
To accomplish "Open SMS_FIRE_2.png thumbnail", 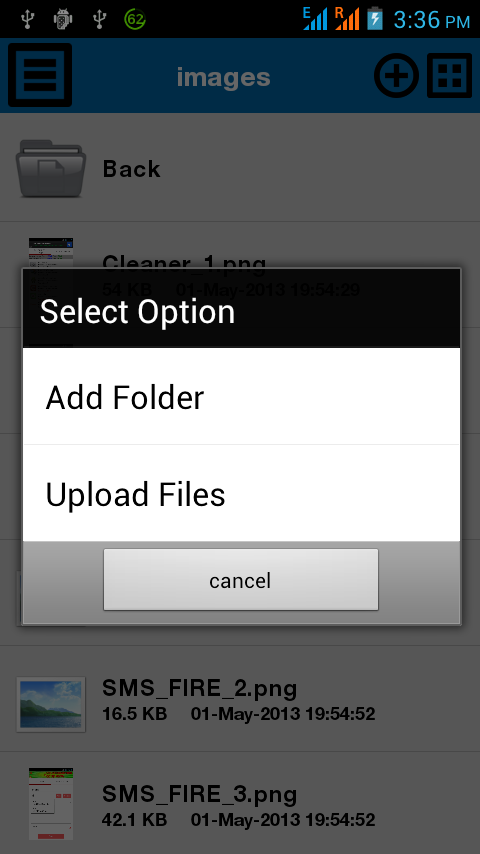I will point(51,704).
